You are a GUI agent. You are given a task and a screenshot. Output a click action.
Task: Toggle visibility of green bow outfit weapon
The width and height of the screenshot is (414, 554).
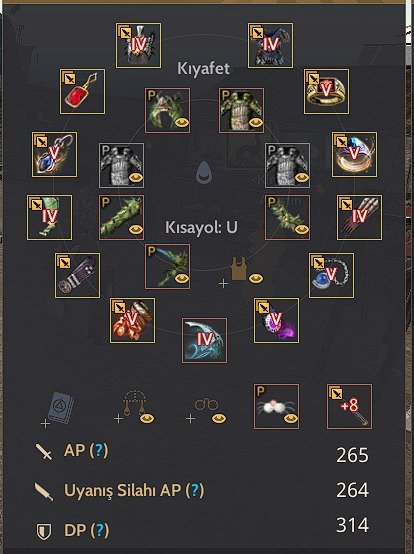click(182, 278)
